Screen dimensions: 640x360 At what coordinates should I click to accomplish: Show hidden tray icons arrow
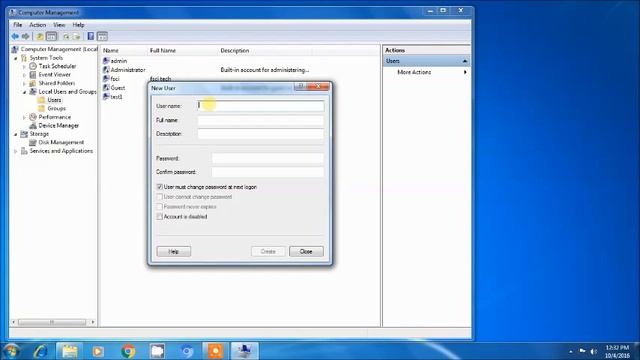tap(571, 351)
